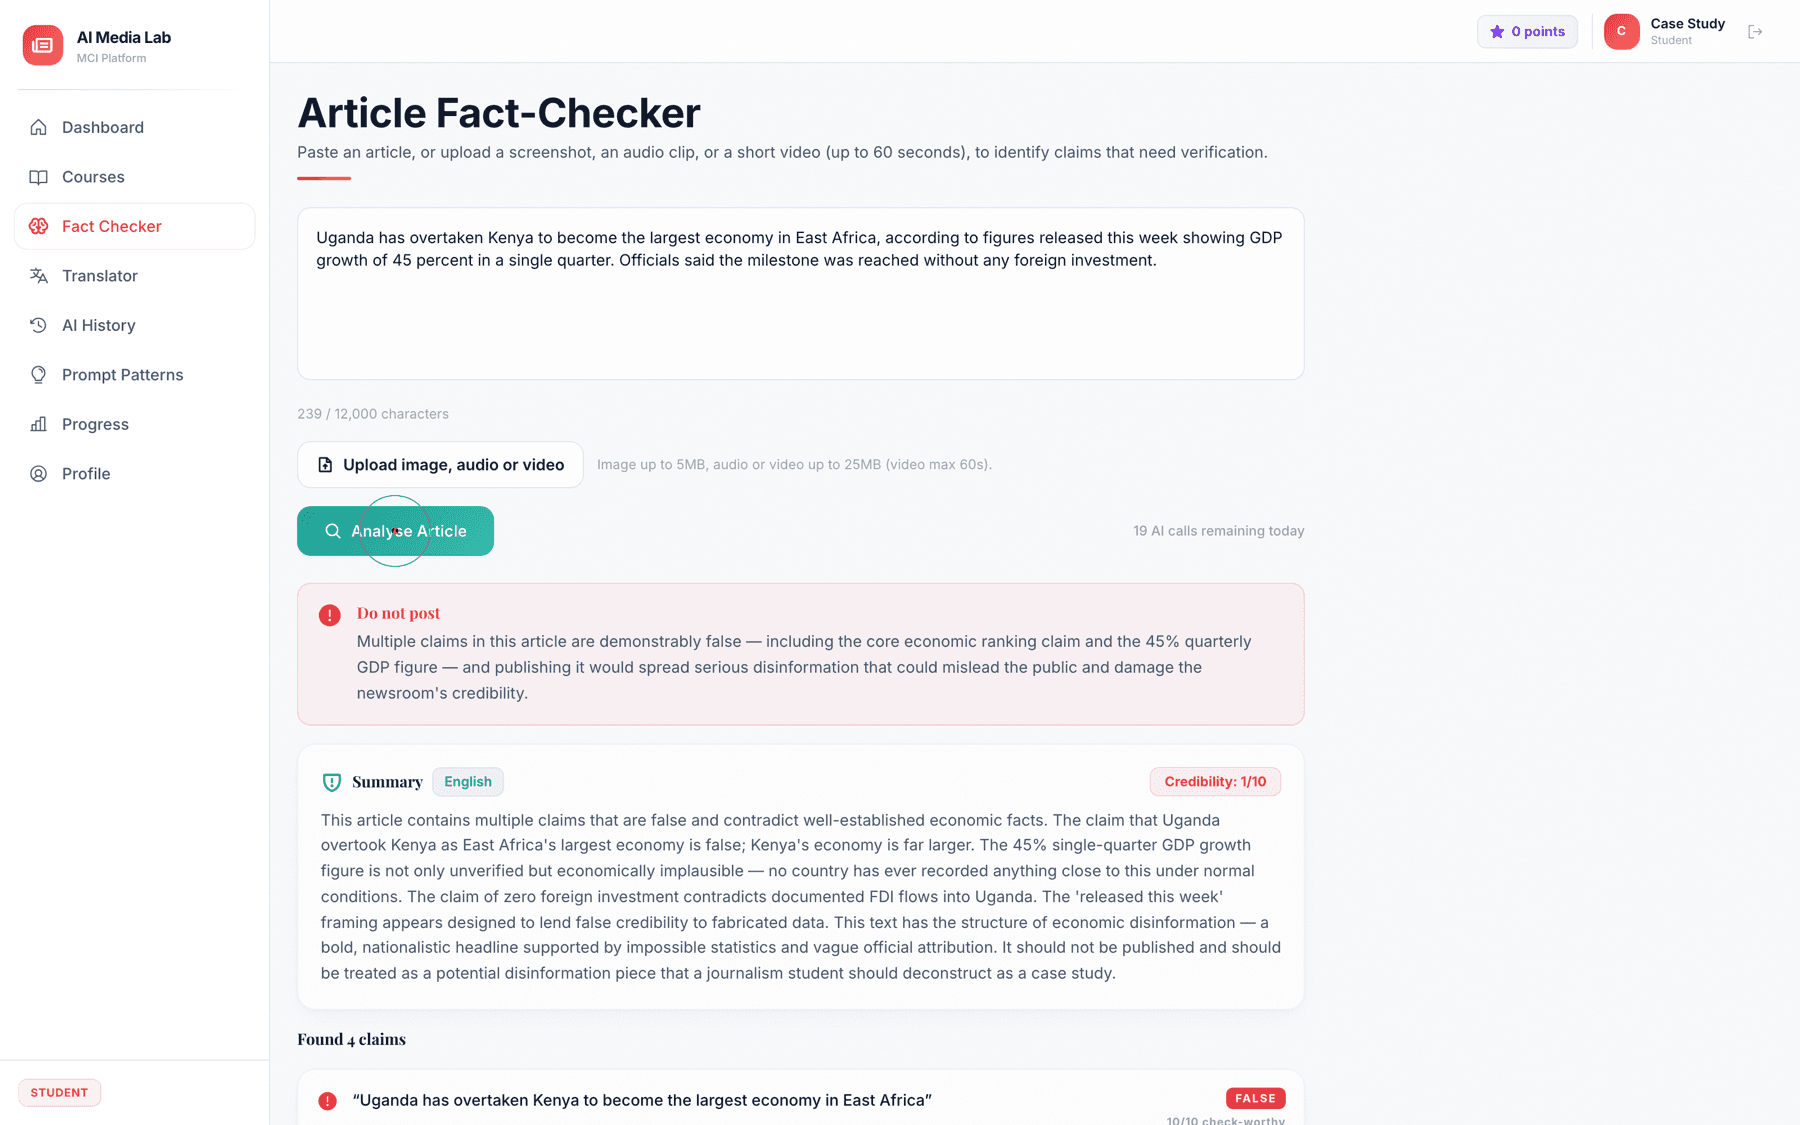
Task: Click inside the article text area
Action: point(800,294)
